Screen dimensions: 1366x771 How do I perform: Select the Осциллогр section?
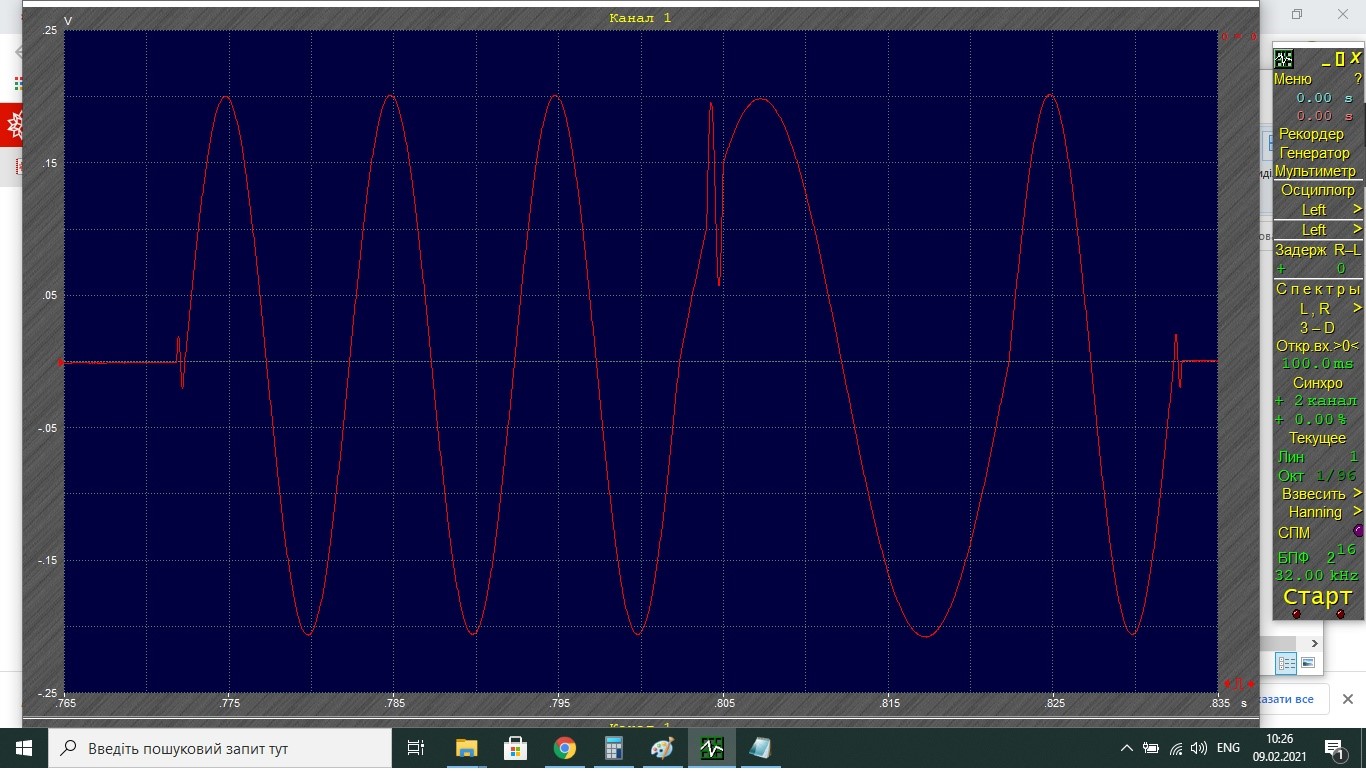[x=1317, y=190]
